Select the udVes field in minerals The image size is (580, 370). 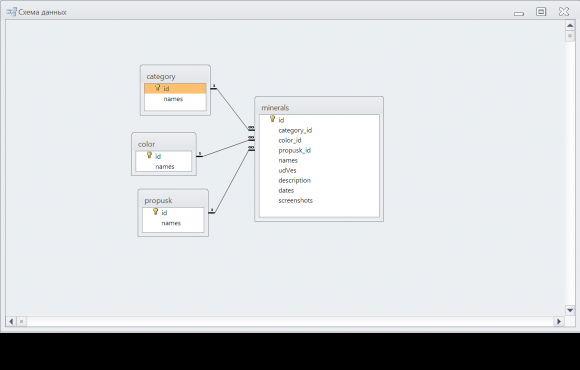pyautogui.click(x=319, y=170)
